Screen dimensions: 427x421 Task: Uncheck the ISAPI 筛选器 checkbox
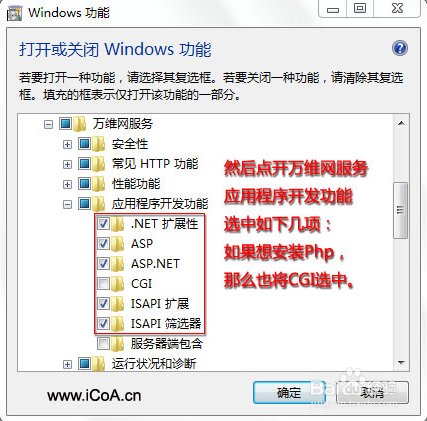[x=103, y=323]
